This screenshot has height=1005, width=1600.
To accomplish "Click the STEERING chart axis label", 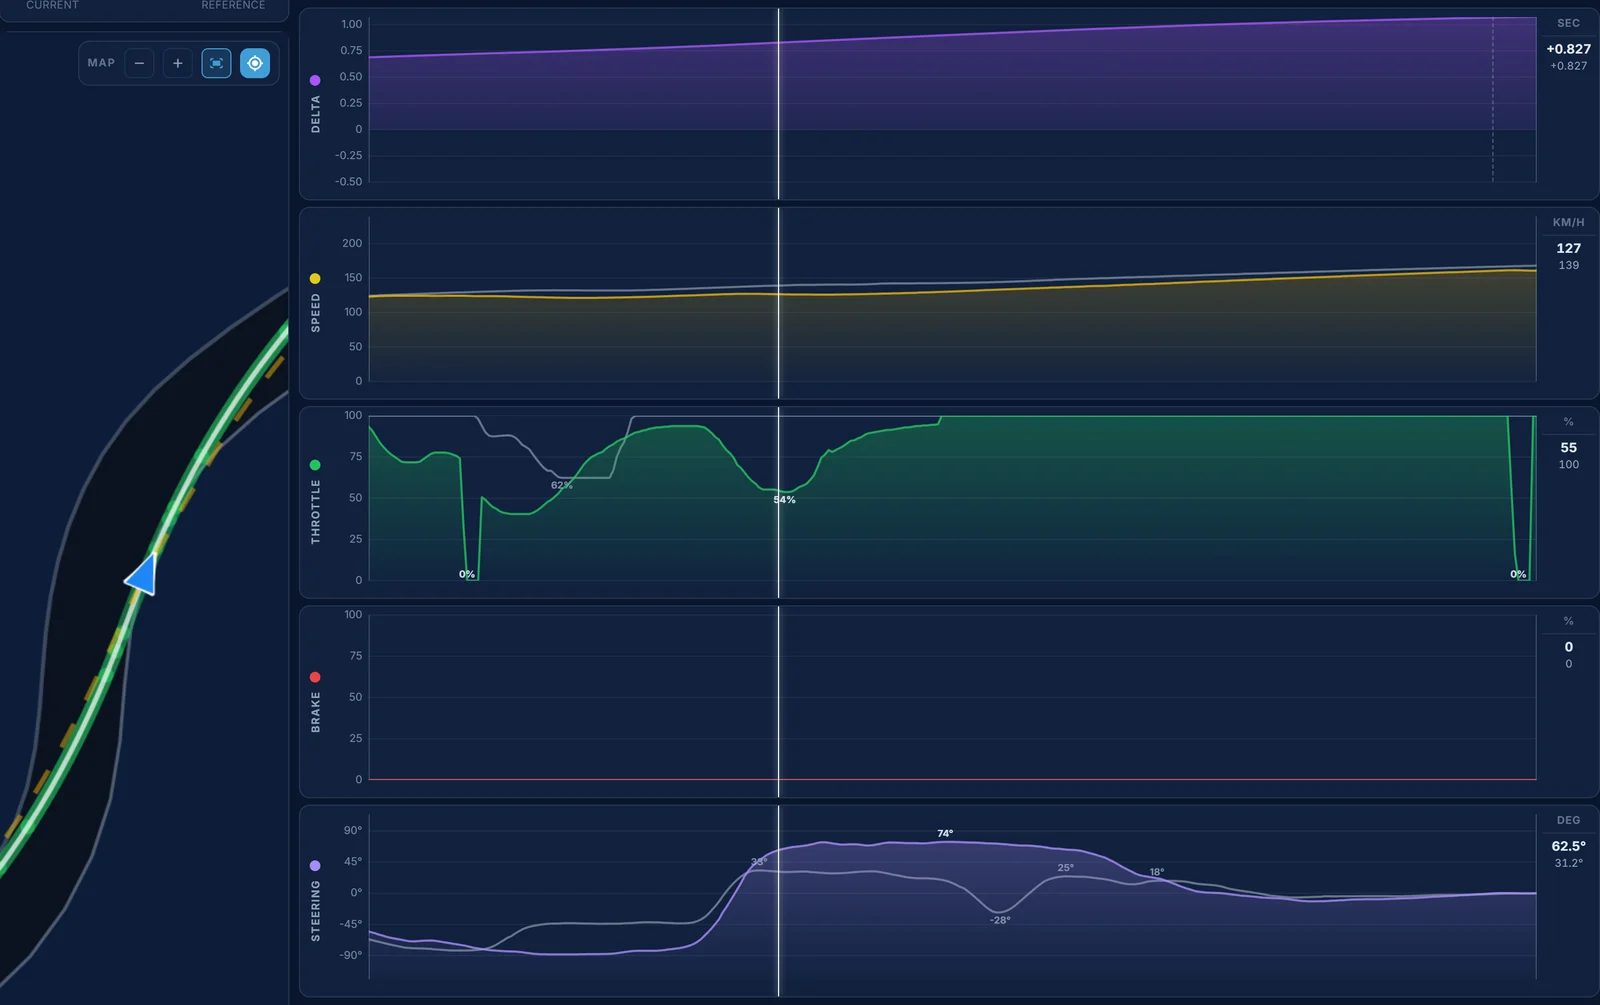I will 316,911.
